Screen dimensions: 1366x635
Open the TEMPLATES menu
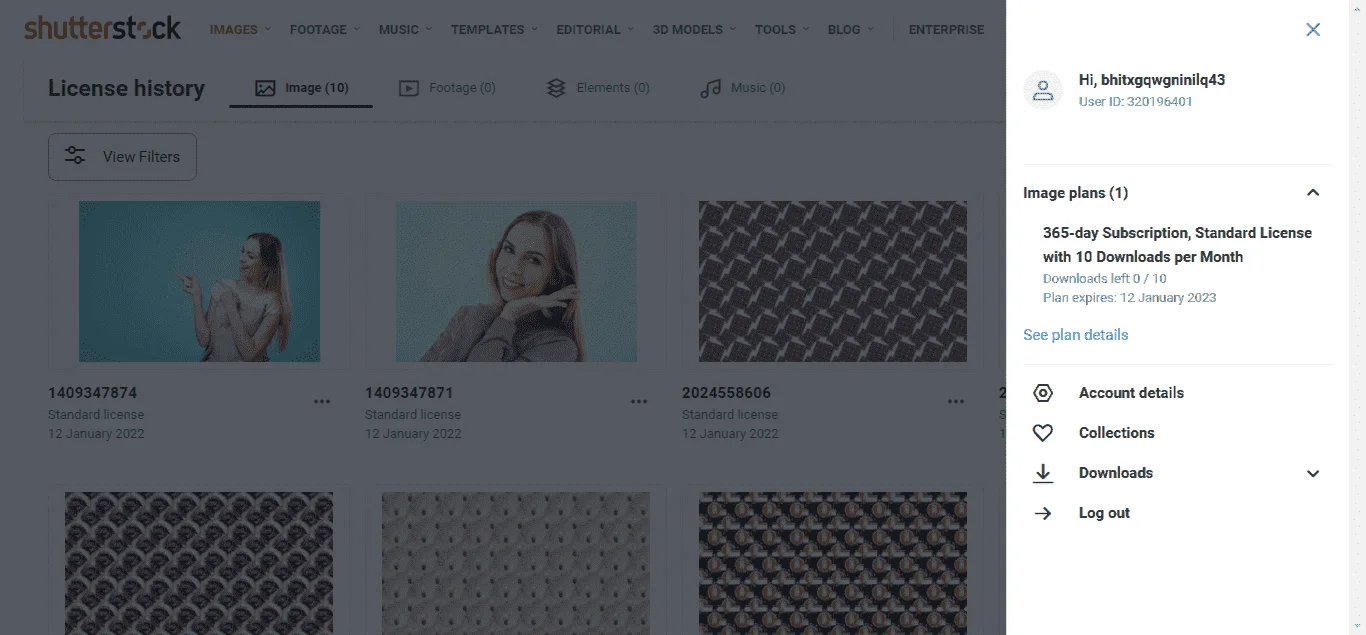494,29
